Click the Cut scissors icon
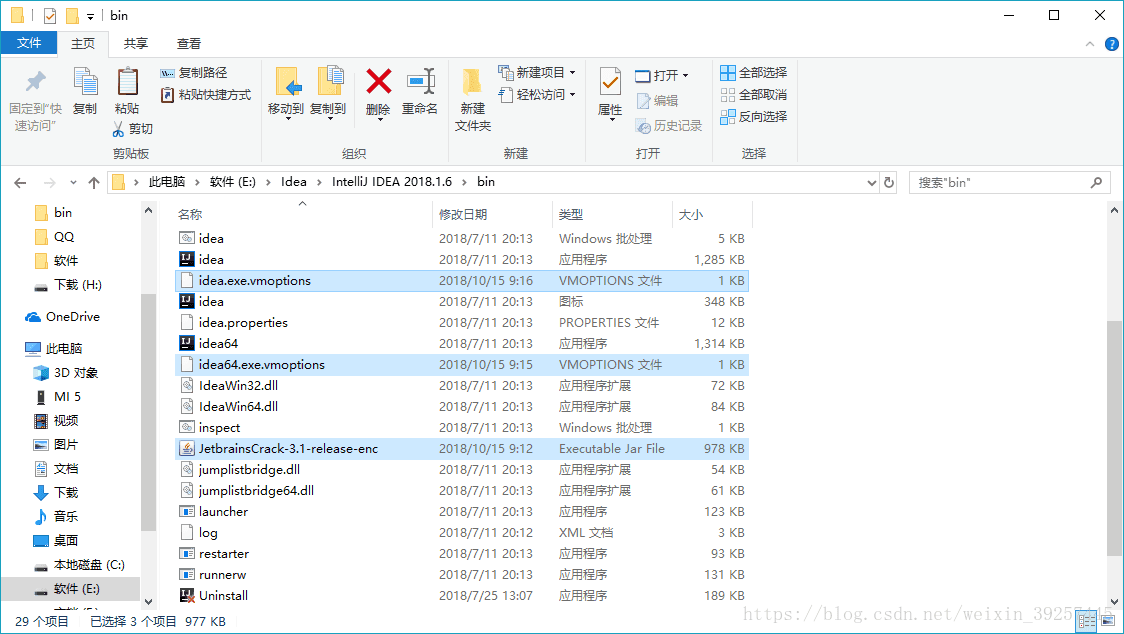This screenshot has height=634, width=1124. [118, 128]
